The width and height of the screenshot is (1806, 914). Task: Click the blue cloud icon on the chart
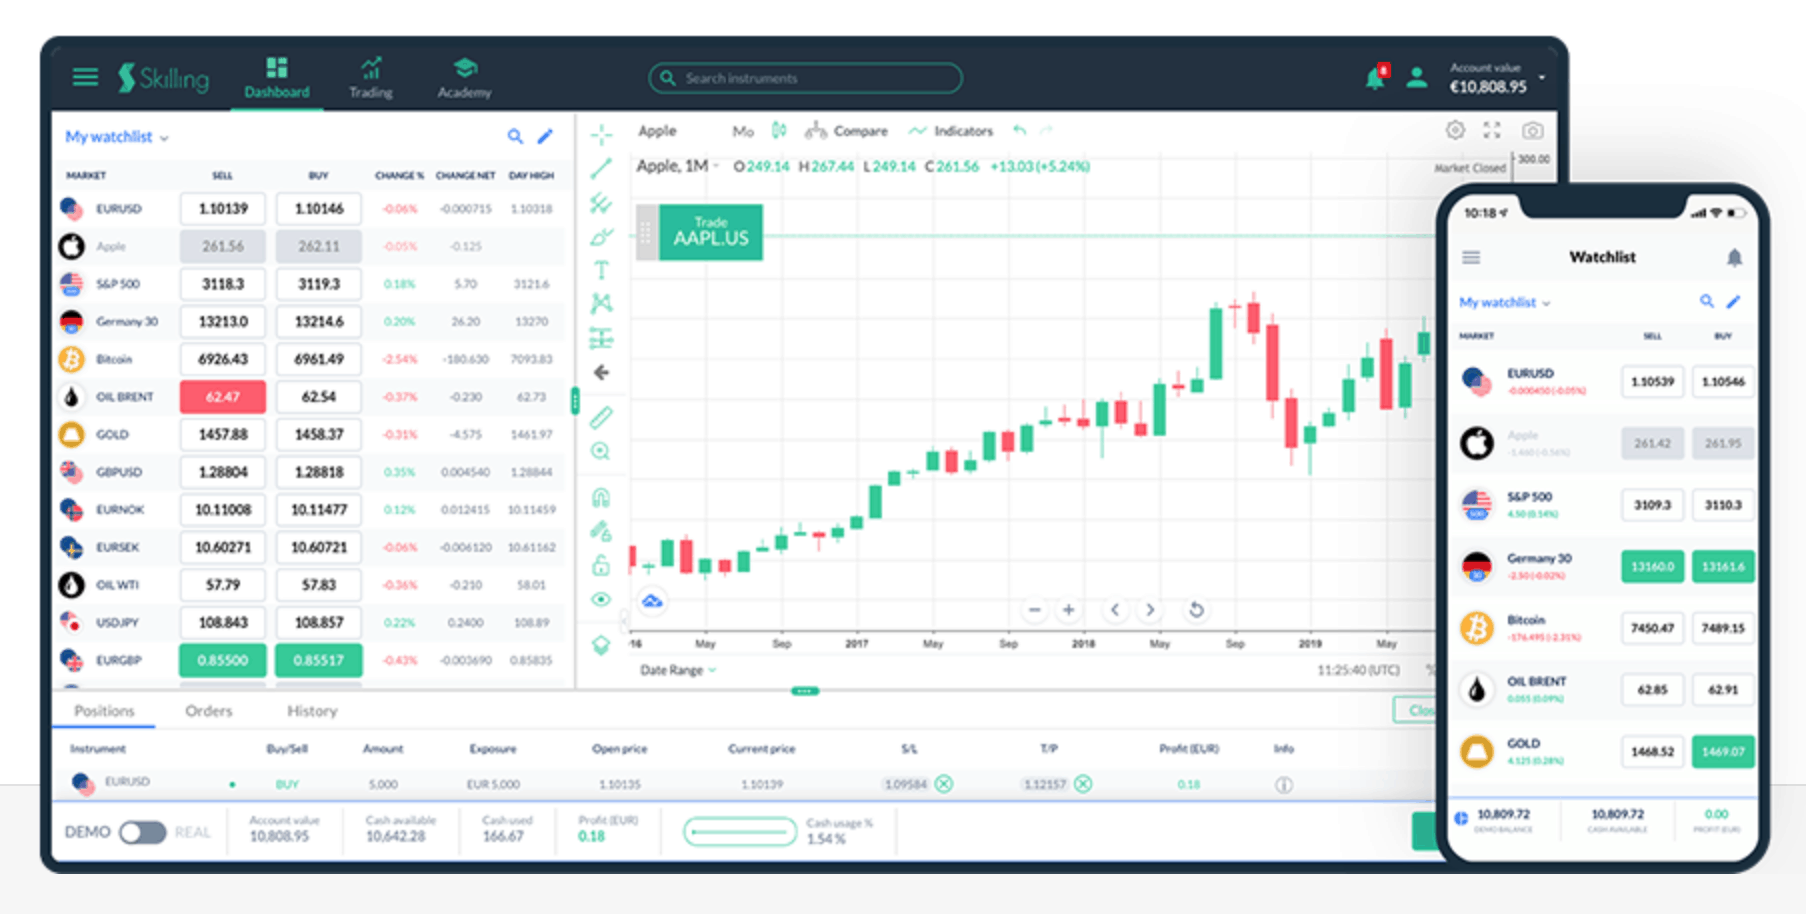point(652,601)
